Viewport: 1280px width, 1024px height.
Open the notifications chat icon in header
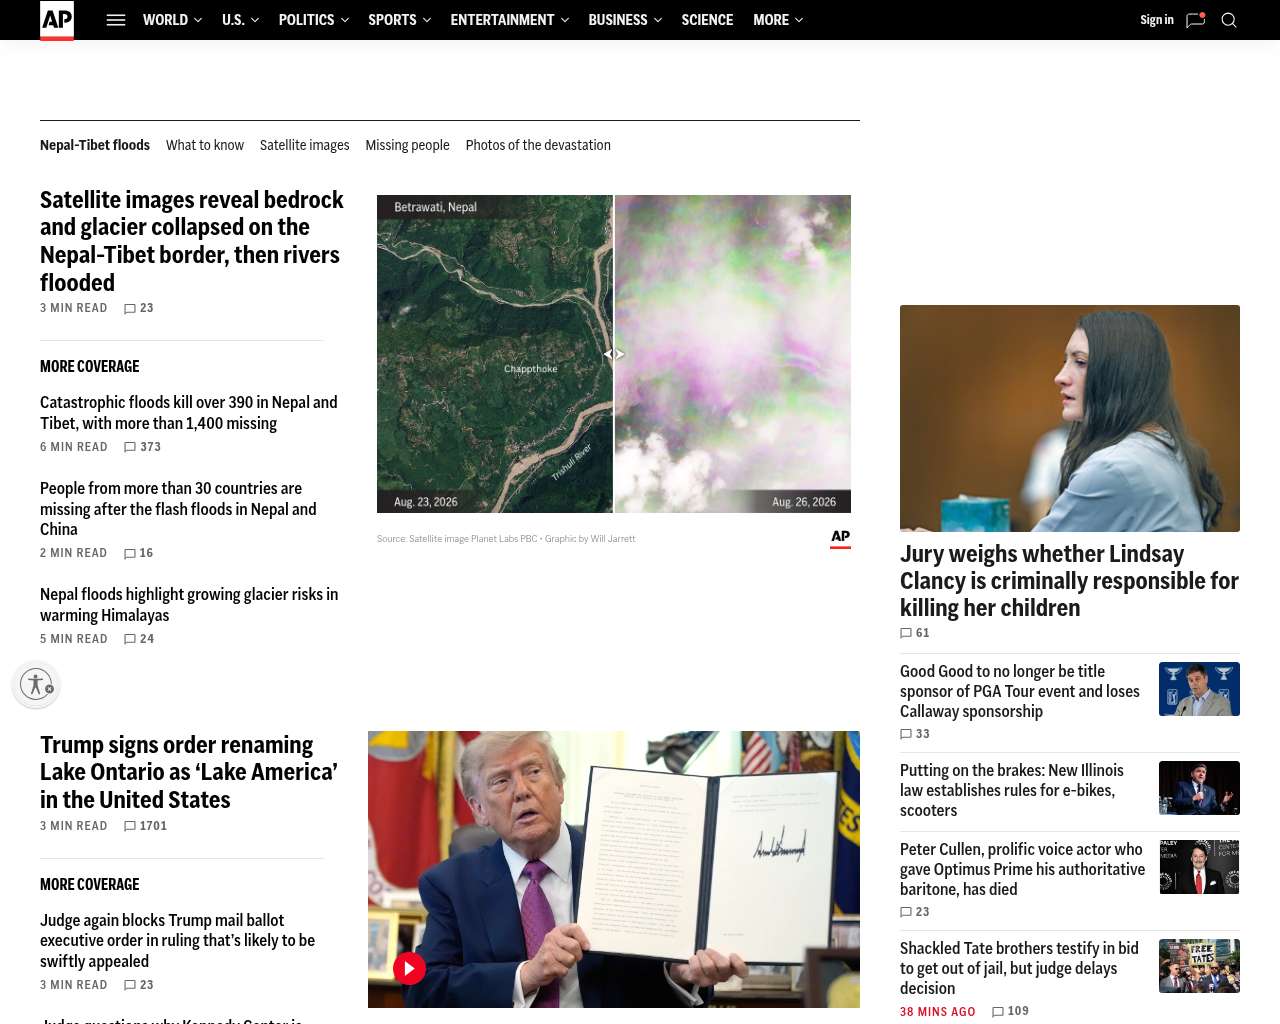click(1195, 20)
